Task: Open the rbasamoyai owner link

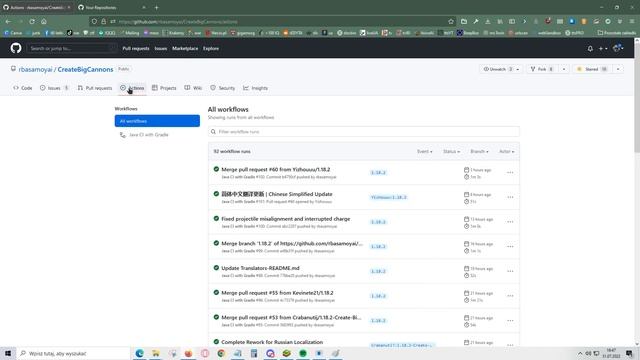Action: pyautogui.click(x=36, y=69)
